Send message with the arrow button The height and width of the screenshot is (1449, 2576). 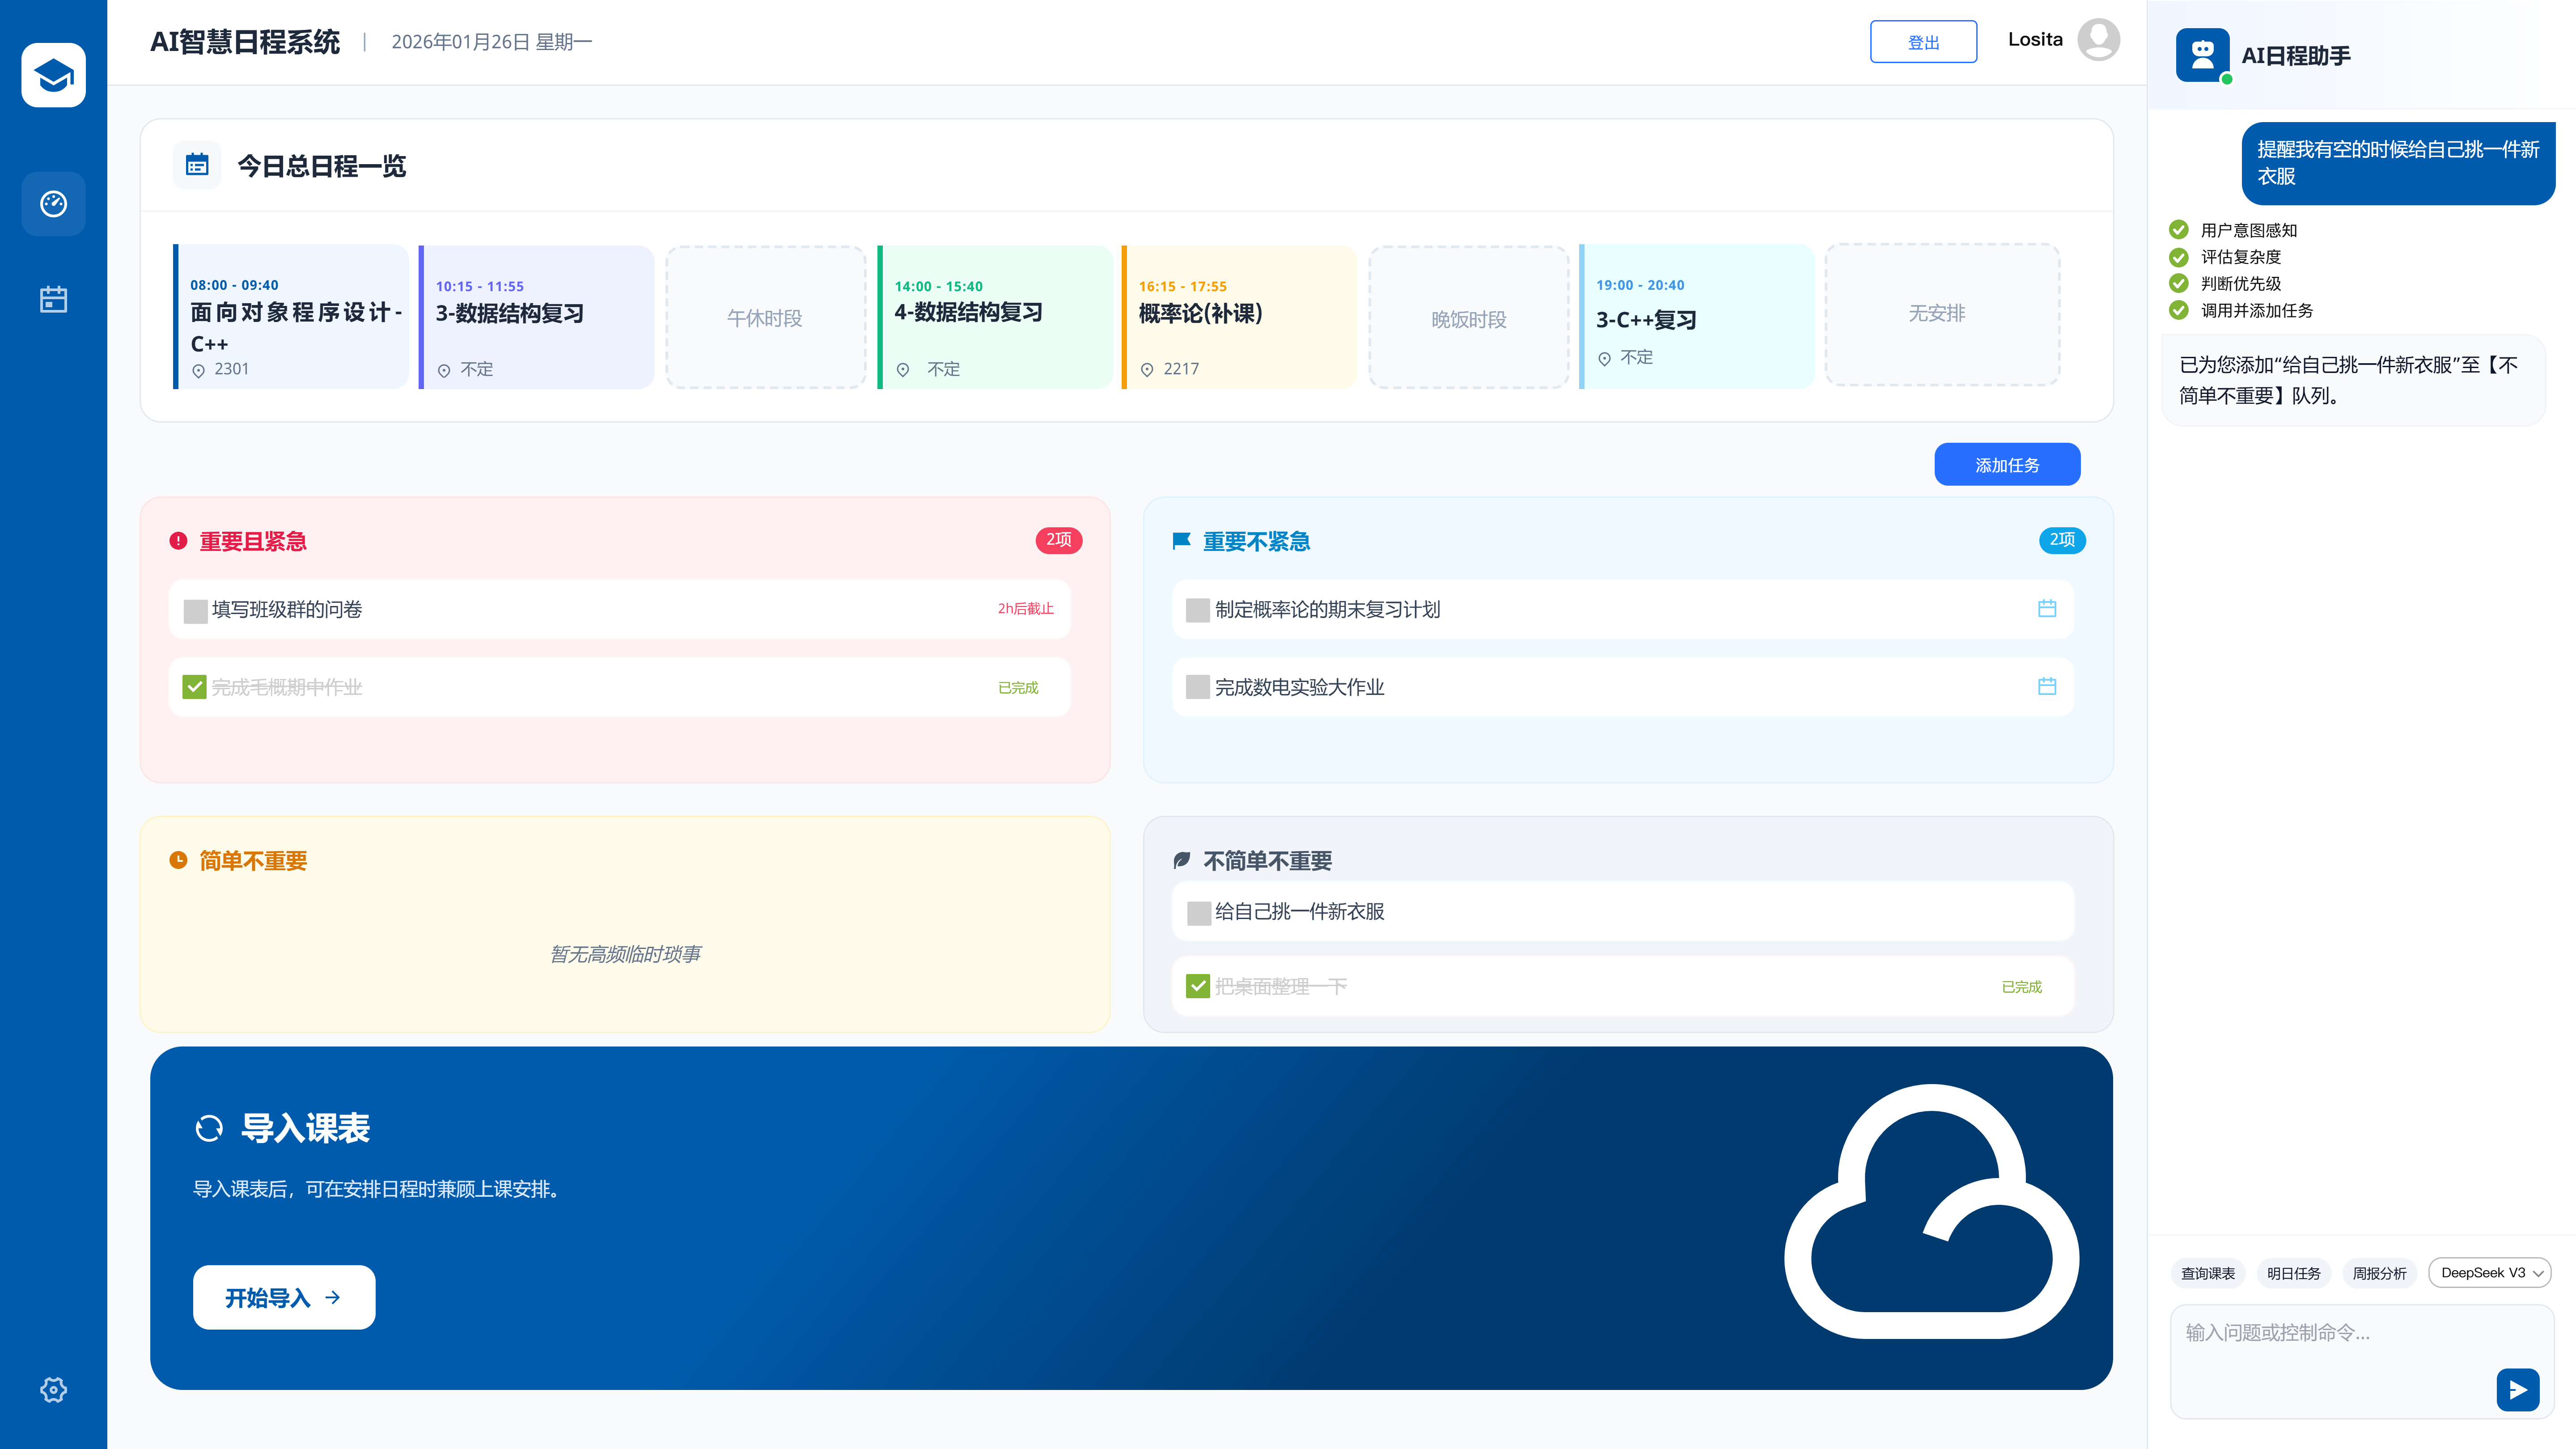(2517, 1389)
